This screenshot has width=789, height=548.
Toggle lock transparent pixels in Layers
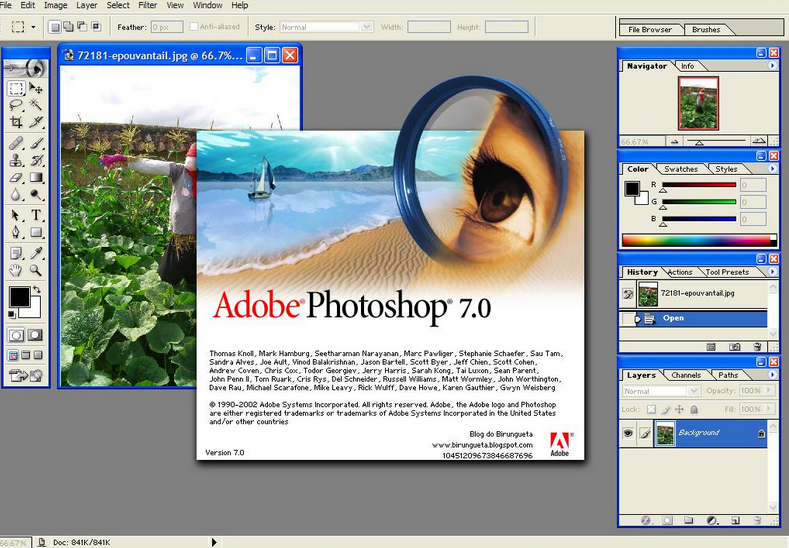coord(651,409)
